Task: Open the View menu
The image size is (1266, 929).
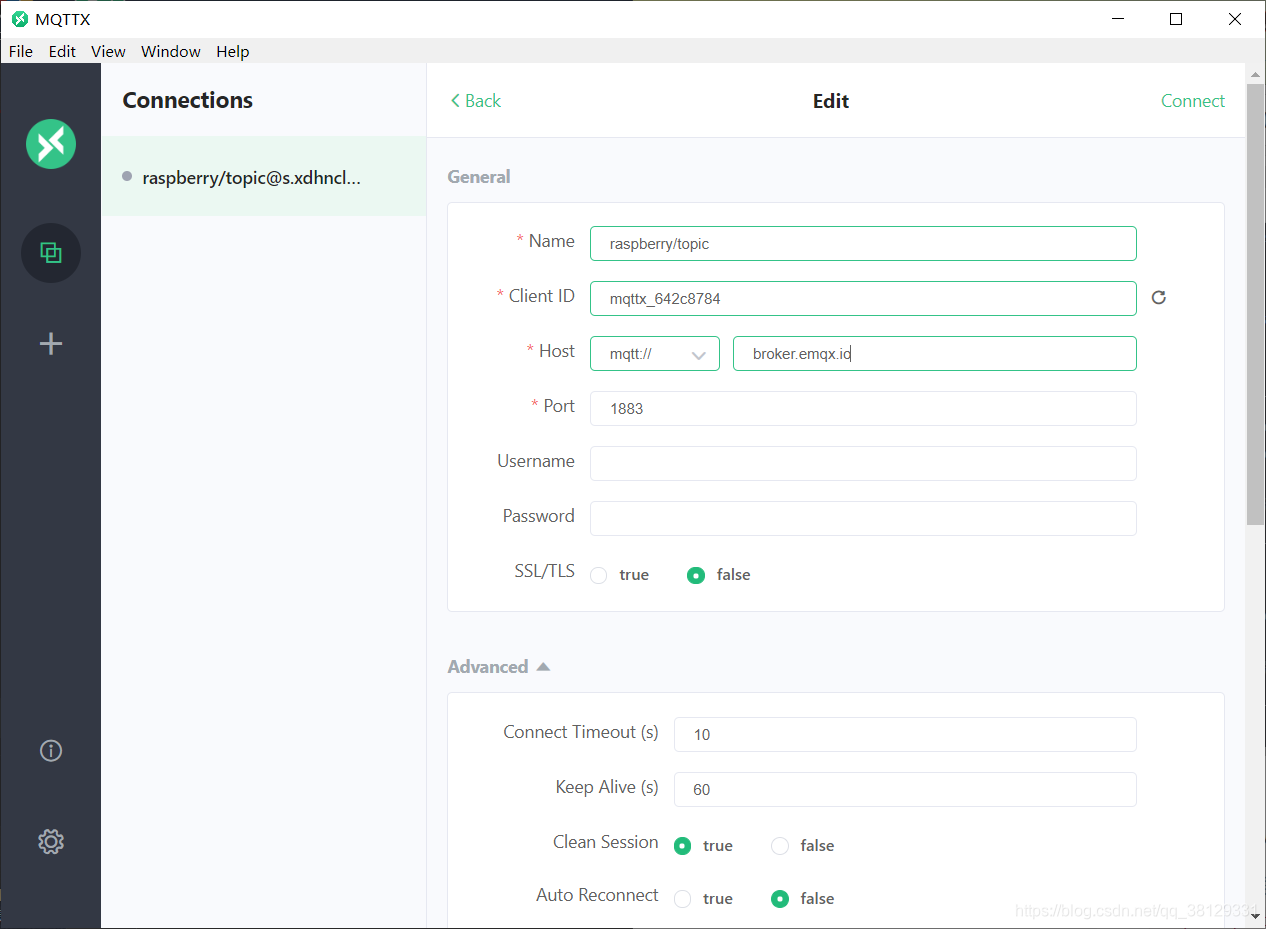Action: tap(108, 51)
